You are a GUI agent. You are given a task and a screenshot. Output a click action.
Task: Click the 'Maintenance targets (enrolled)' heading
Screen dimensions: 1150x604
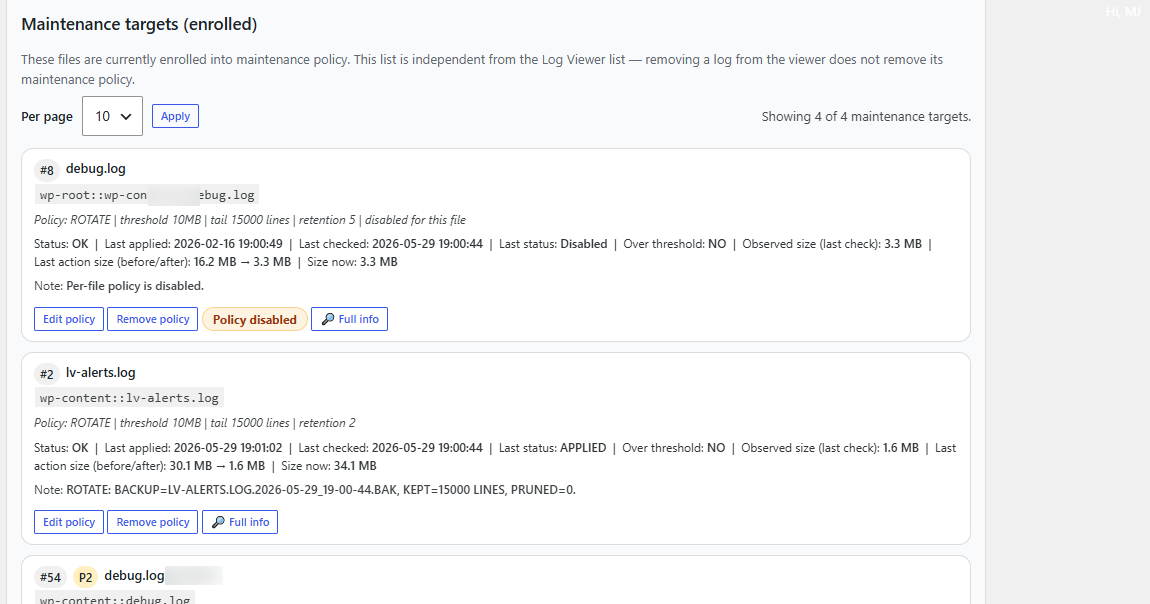pyautogui.click(x=139, y=24)
